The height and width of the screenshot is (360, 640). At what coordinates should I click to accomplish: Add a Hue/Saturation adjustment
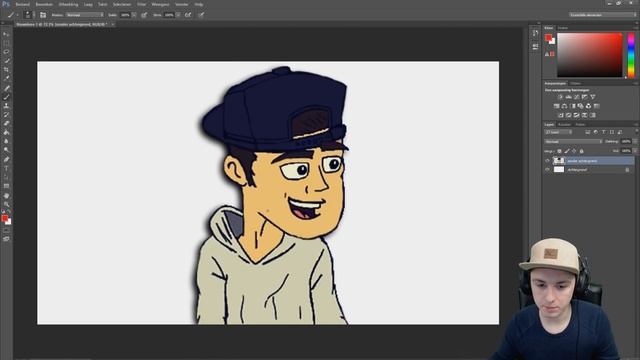pos(556,106)
